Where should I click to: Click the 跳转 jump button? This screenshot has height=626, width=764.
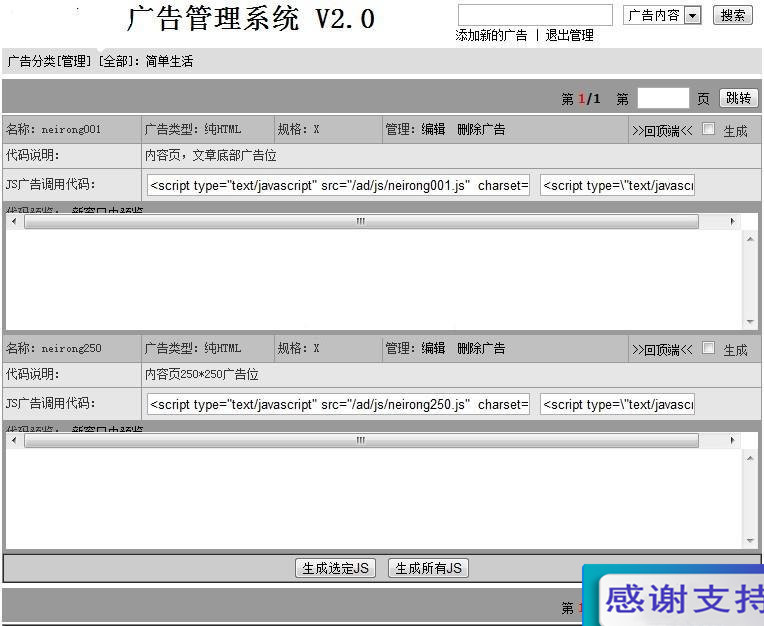pyautogui.click(x=739, y=98)
